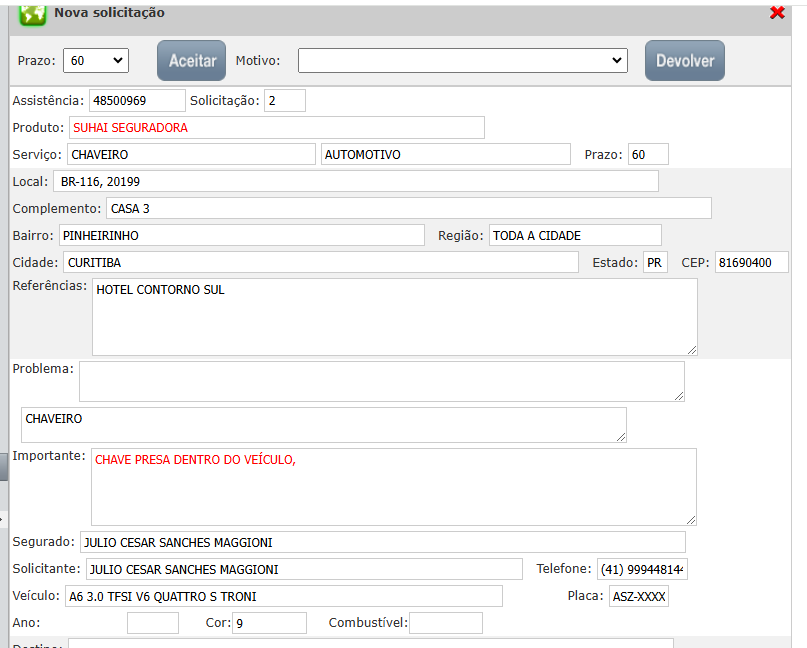Open the Prazo dropdown showing 60
This screenshot has width=807, height=648.
coord(96,61)
